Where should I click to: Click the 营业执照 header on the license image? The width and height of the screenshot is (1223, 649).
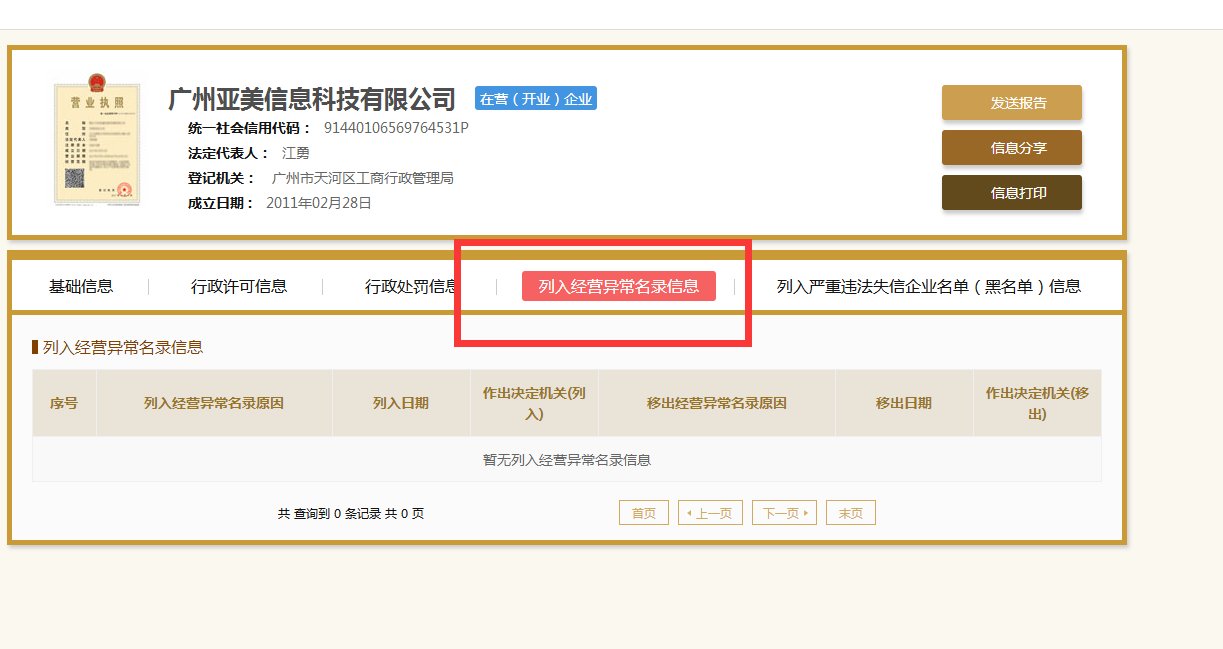click(x=98, y=103)
